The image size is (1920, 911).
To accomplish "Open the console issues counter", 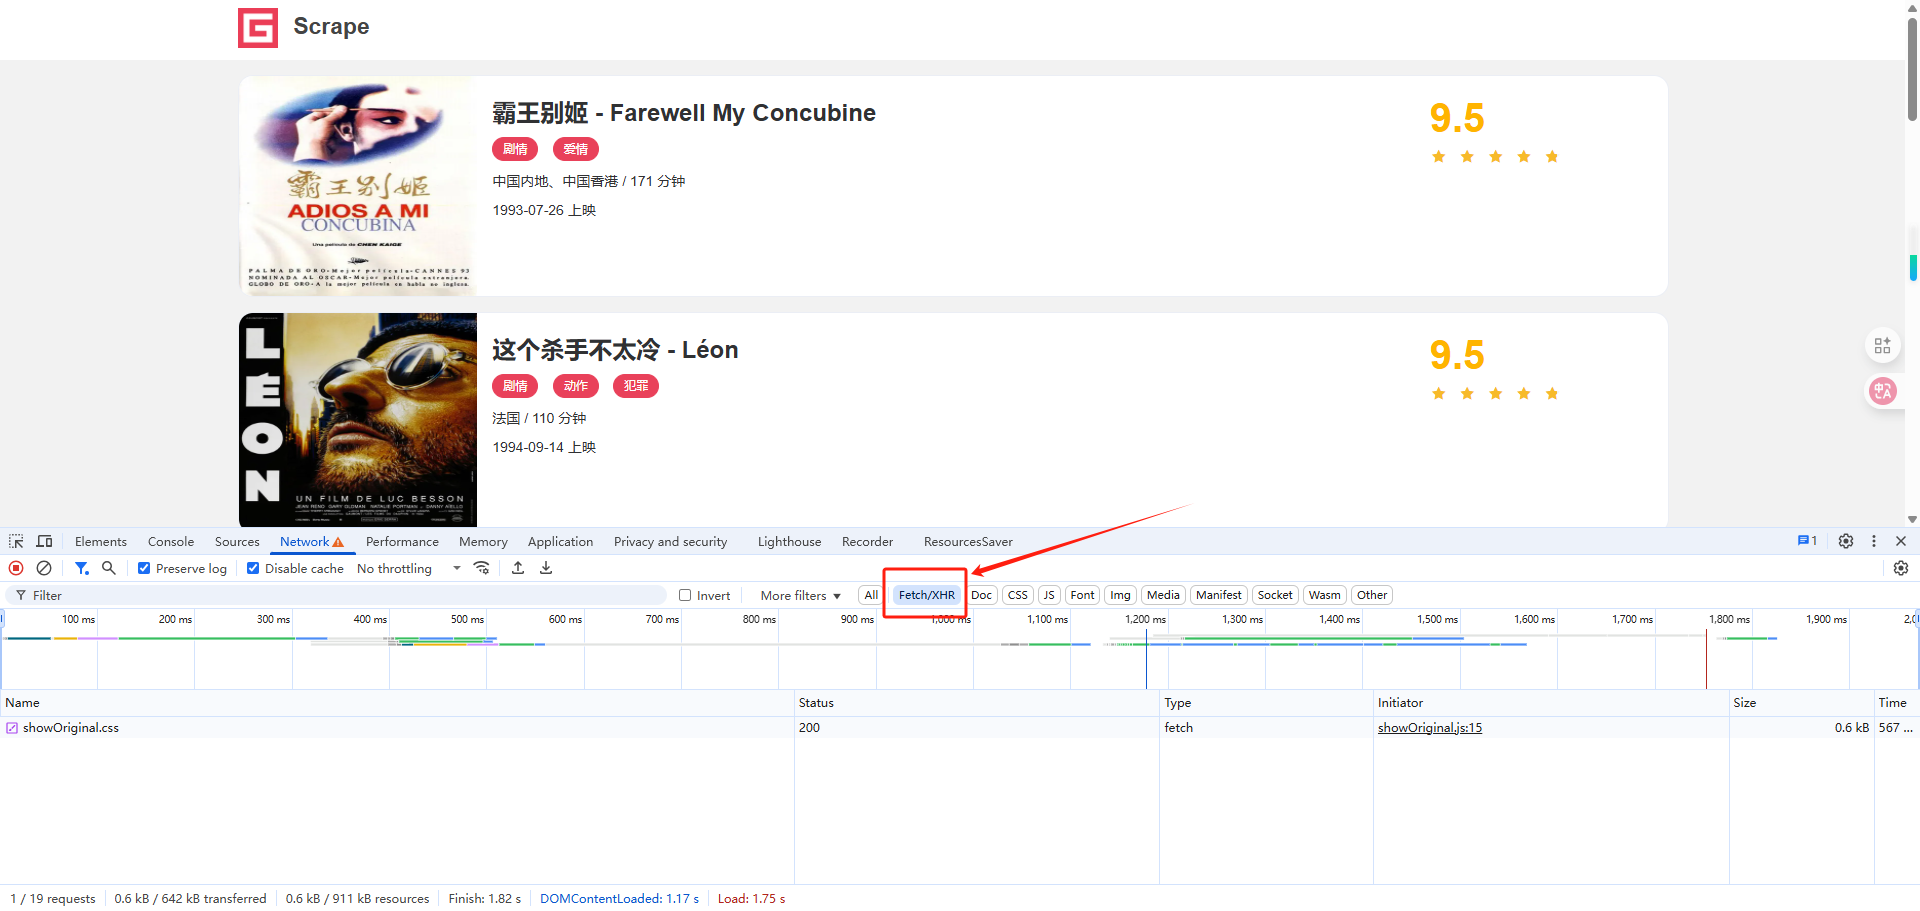I will coord(1807,541).
